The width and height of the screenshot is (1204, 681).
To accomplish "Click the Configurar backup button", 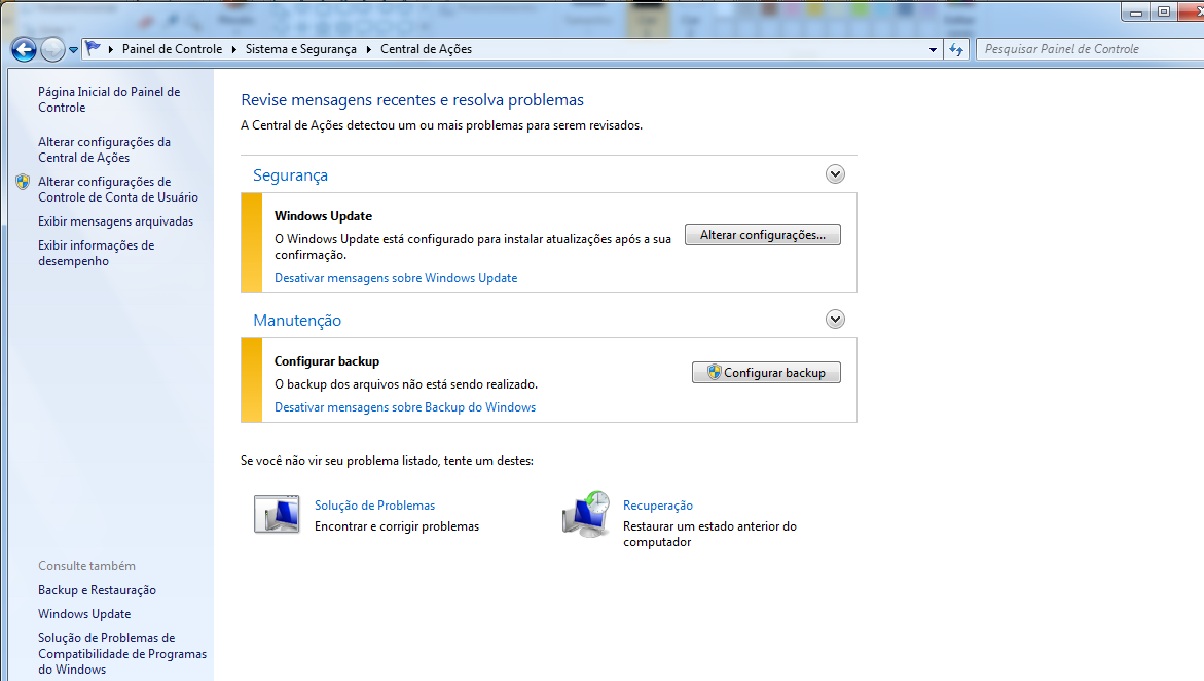I will 766,372.
